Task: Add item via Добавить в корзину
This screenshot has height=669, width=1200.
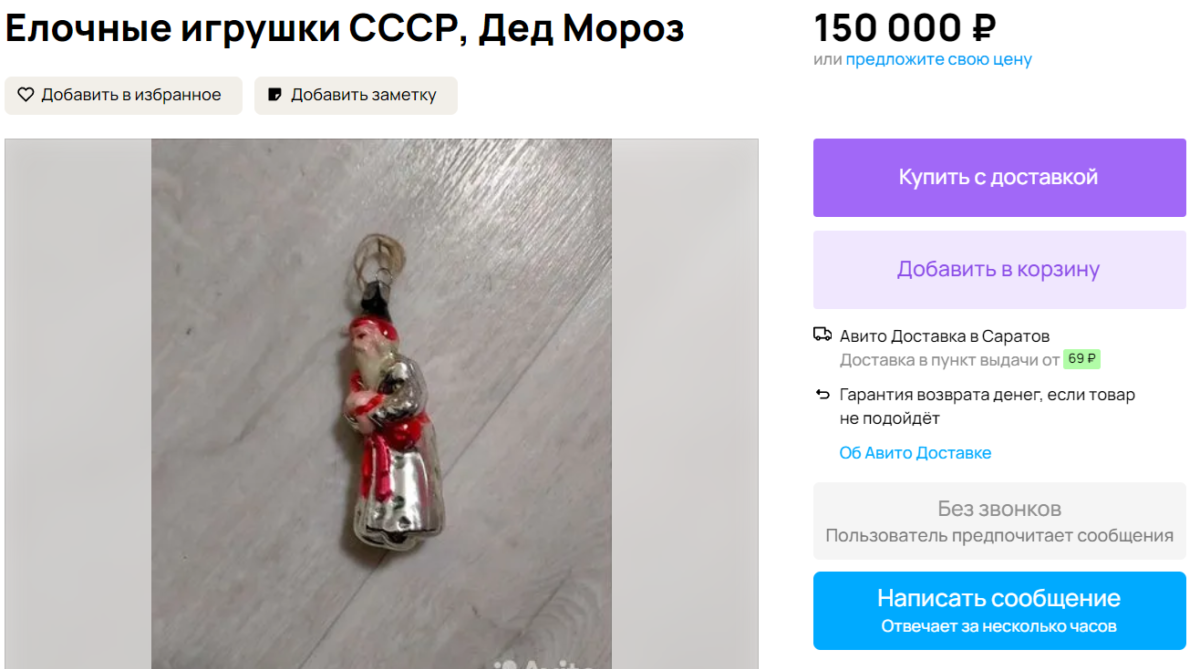Action: pos(999,270)
